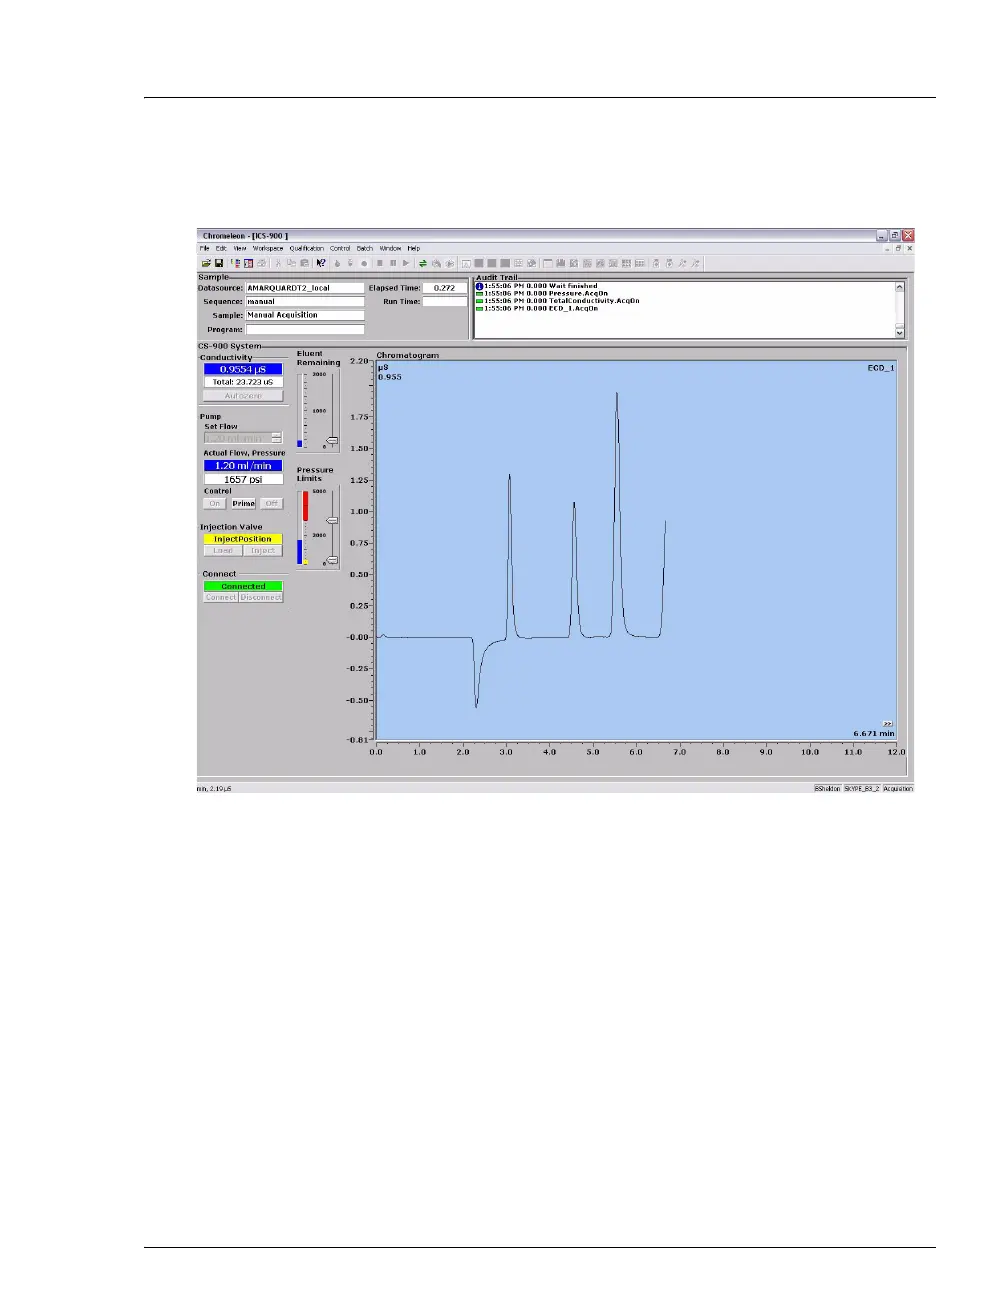Viewport: 1008px width, 1296px height.
Task: Click the Save disk toolbar icon
Action: tap(219, 263)
